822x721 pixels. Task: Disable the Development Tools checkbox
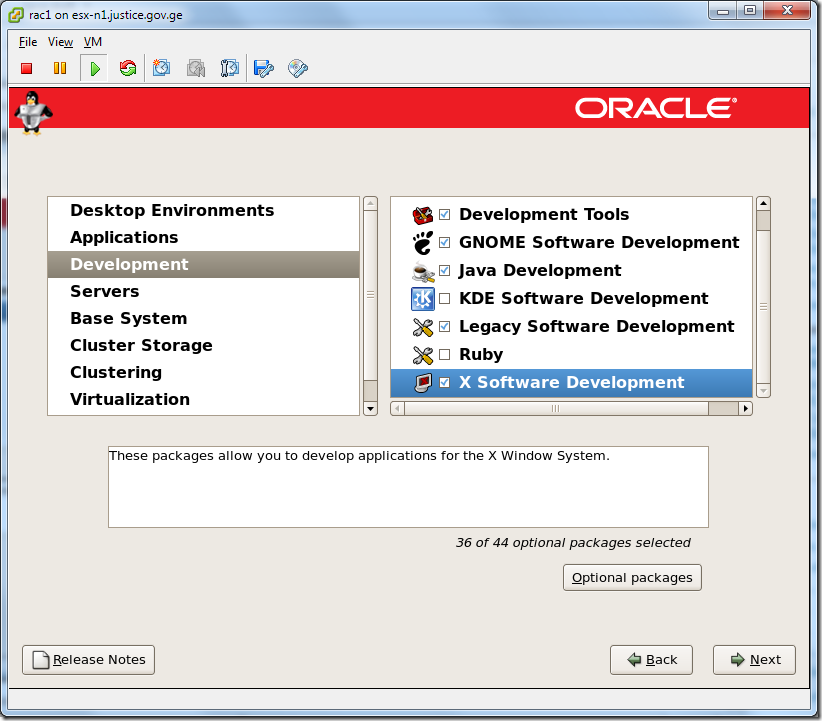pyautogui.click(x=444, y=214)
